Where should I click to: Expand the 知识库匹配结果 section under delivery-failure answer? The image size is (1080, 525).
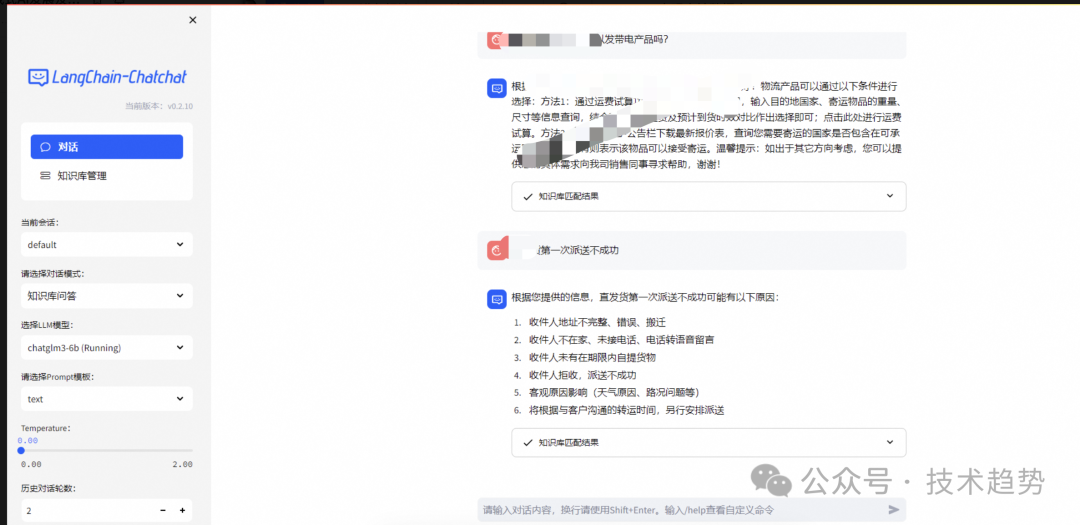pos(709,442)
